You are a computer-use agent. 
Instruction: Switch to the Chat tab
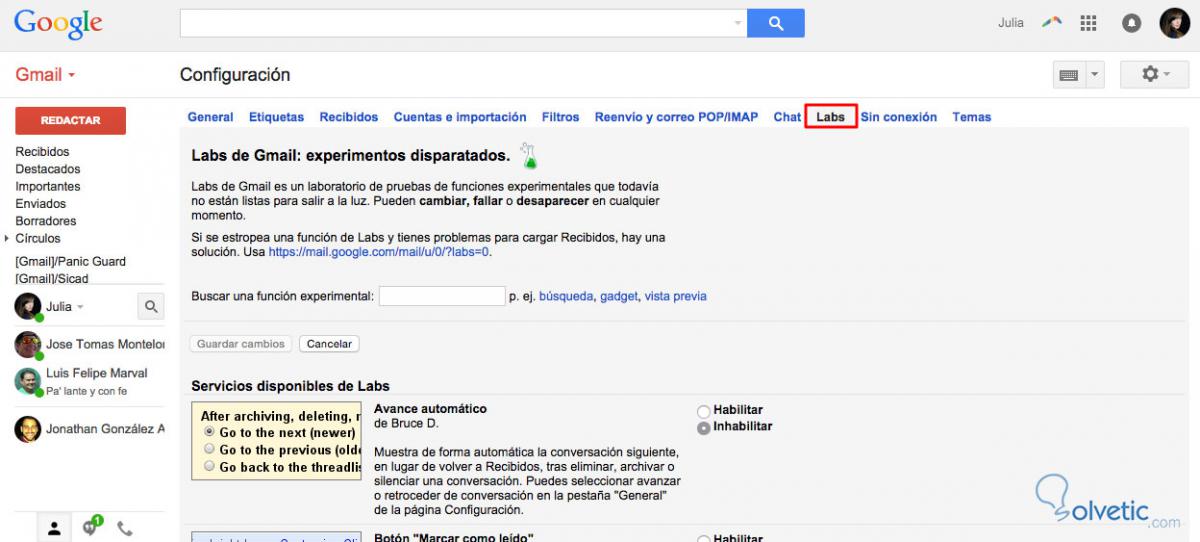pyautogui.click(x=787, y=117)
